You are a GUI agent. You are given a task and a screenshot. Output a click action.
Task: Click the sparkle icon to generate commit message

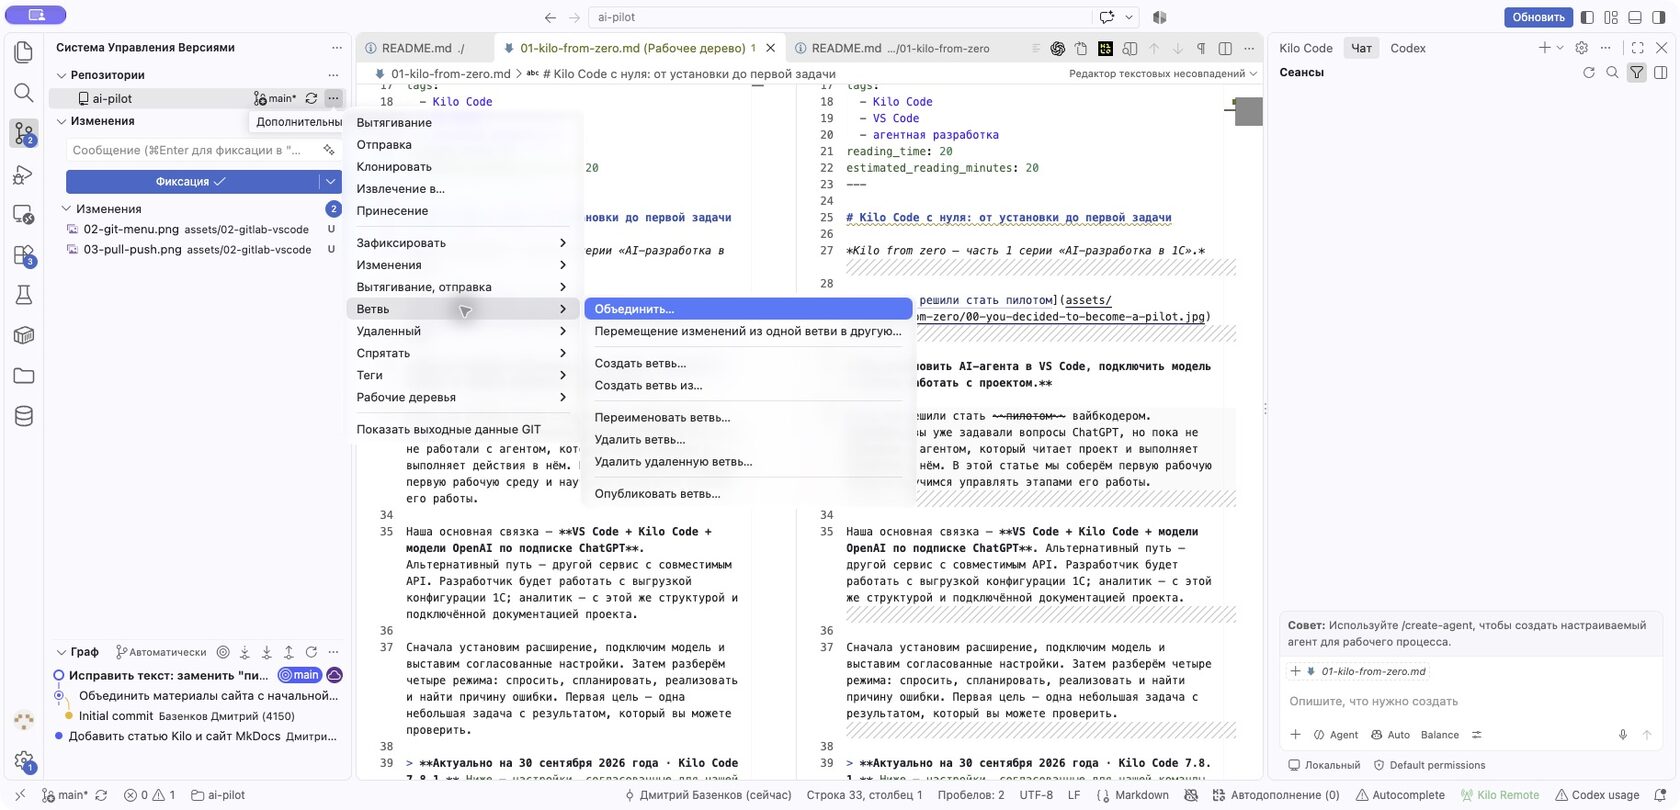(x=329, y=150)
